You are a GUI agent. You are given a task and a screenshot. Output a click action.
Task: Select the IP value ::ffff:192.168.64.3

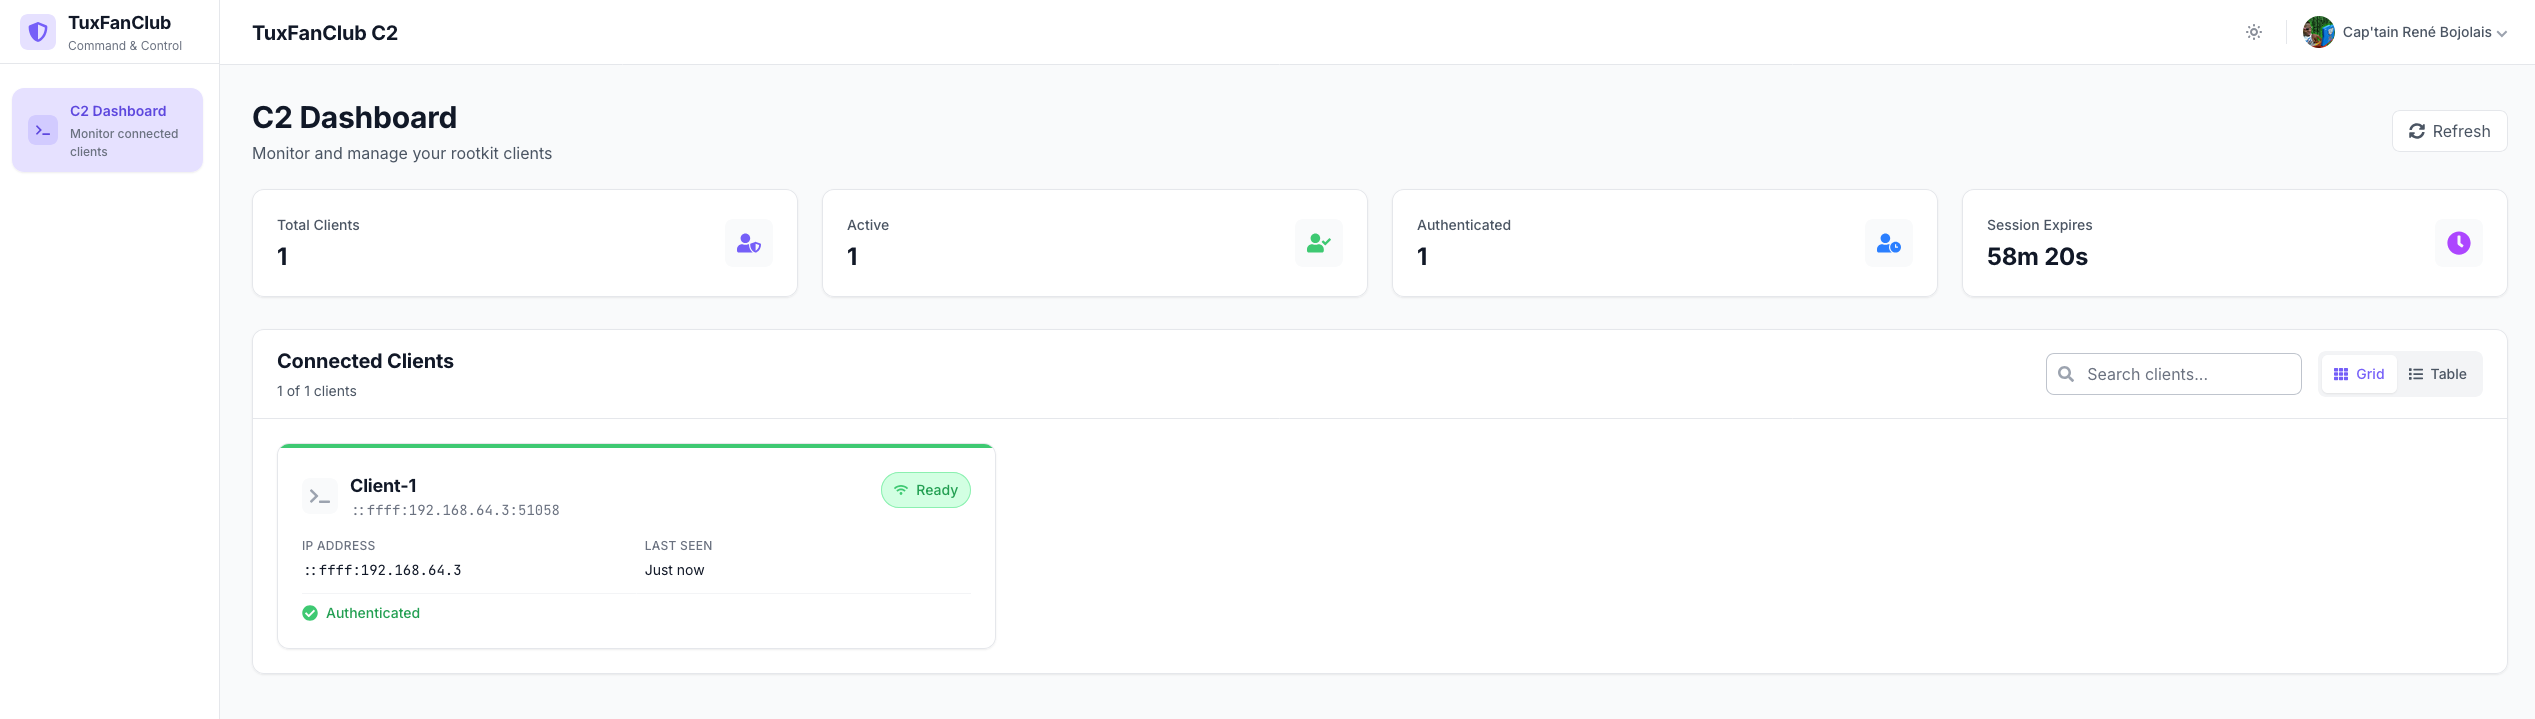[x=383, y=570]
